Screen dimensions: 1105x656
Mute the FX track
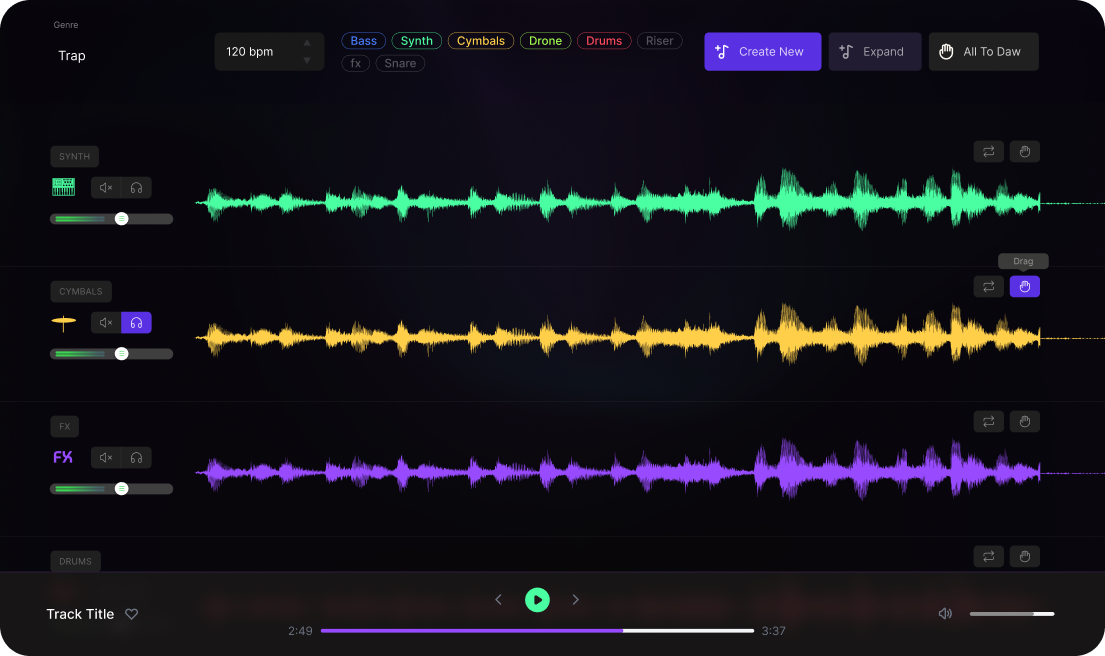pos(106,457)
